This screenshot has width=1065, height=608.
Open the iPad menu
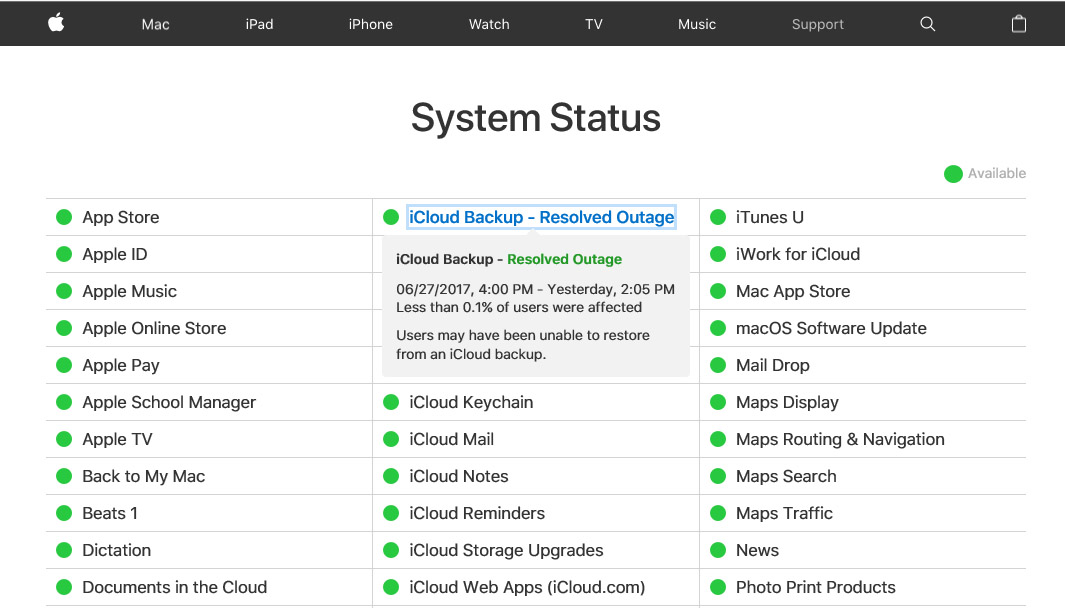pos(259,24)
